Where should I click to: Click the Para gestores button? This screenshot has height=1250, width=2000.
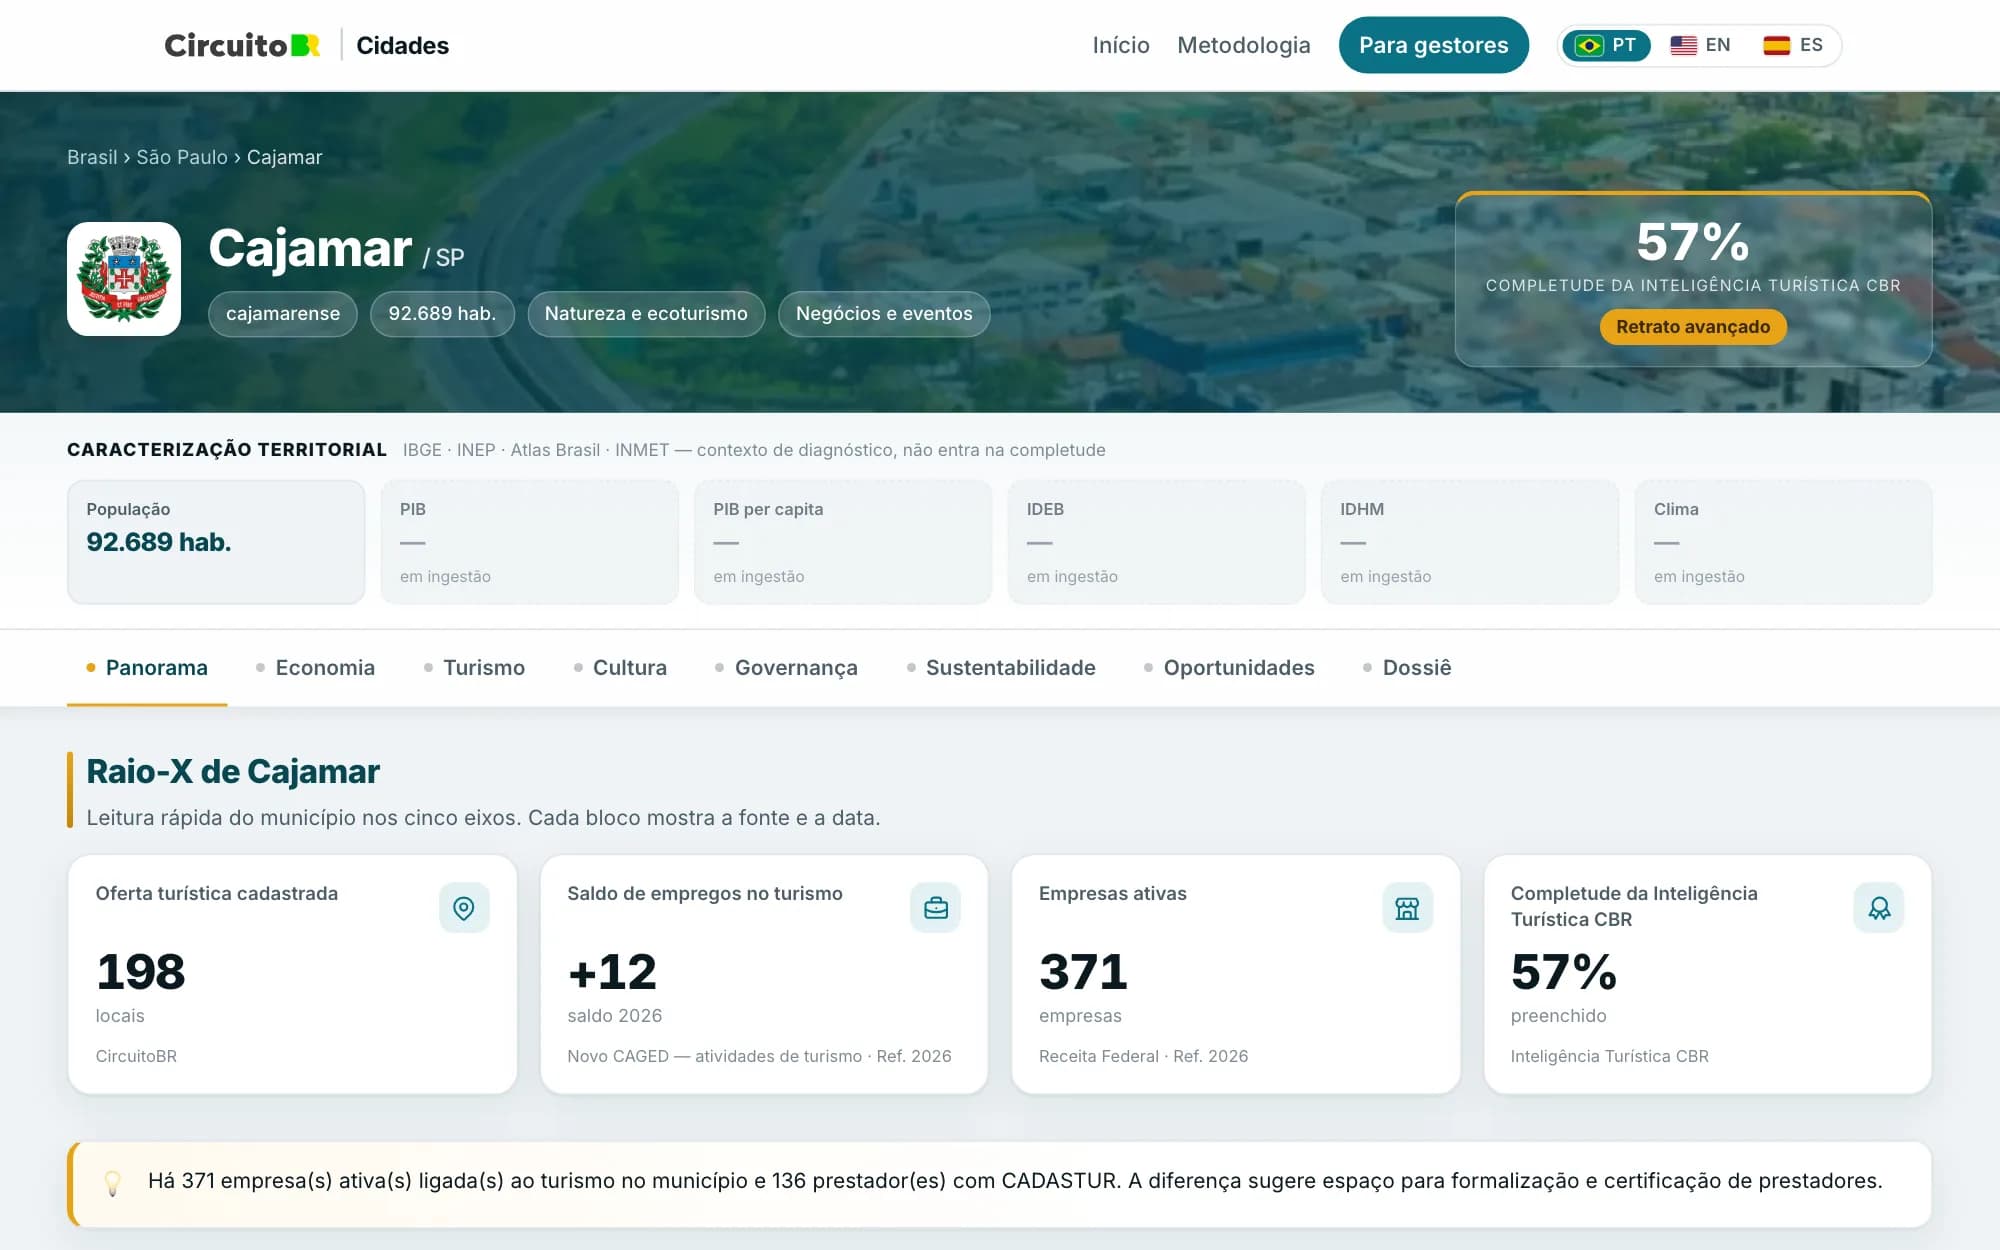pyautogui.click(x=1433, y=45)
